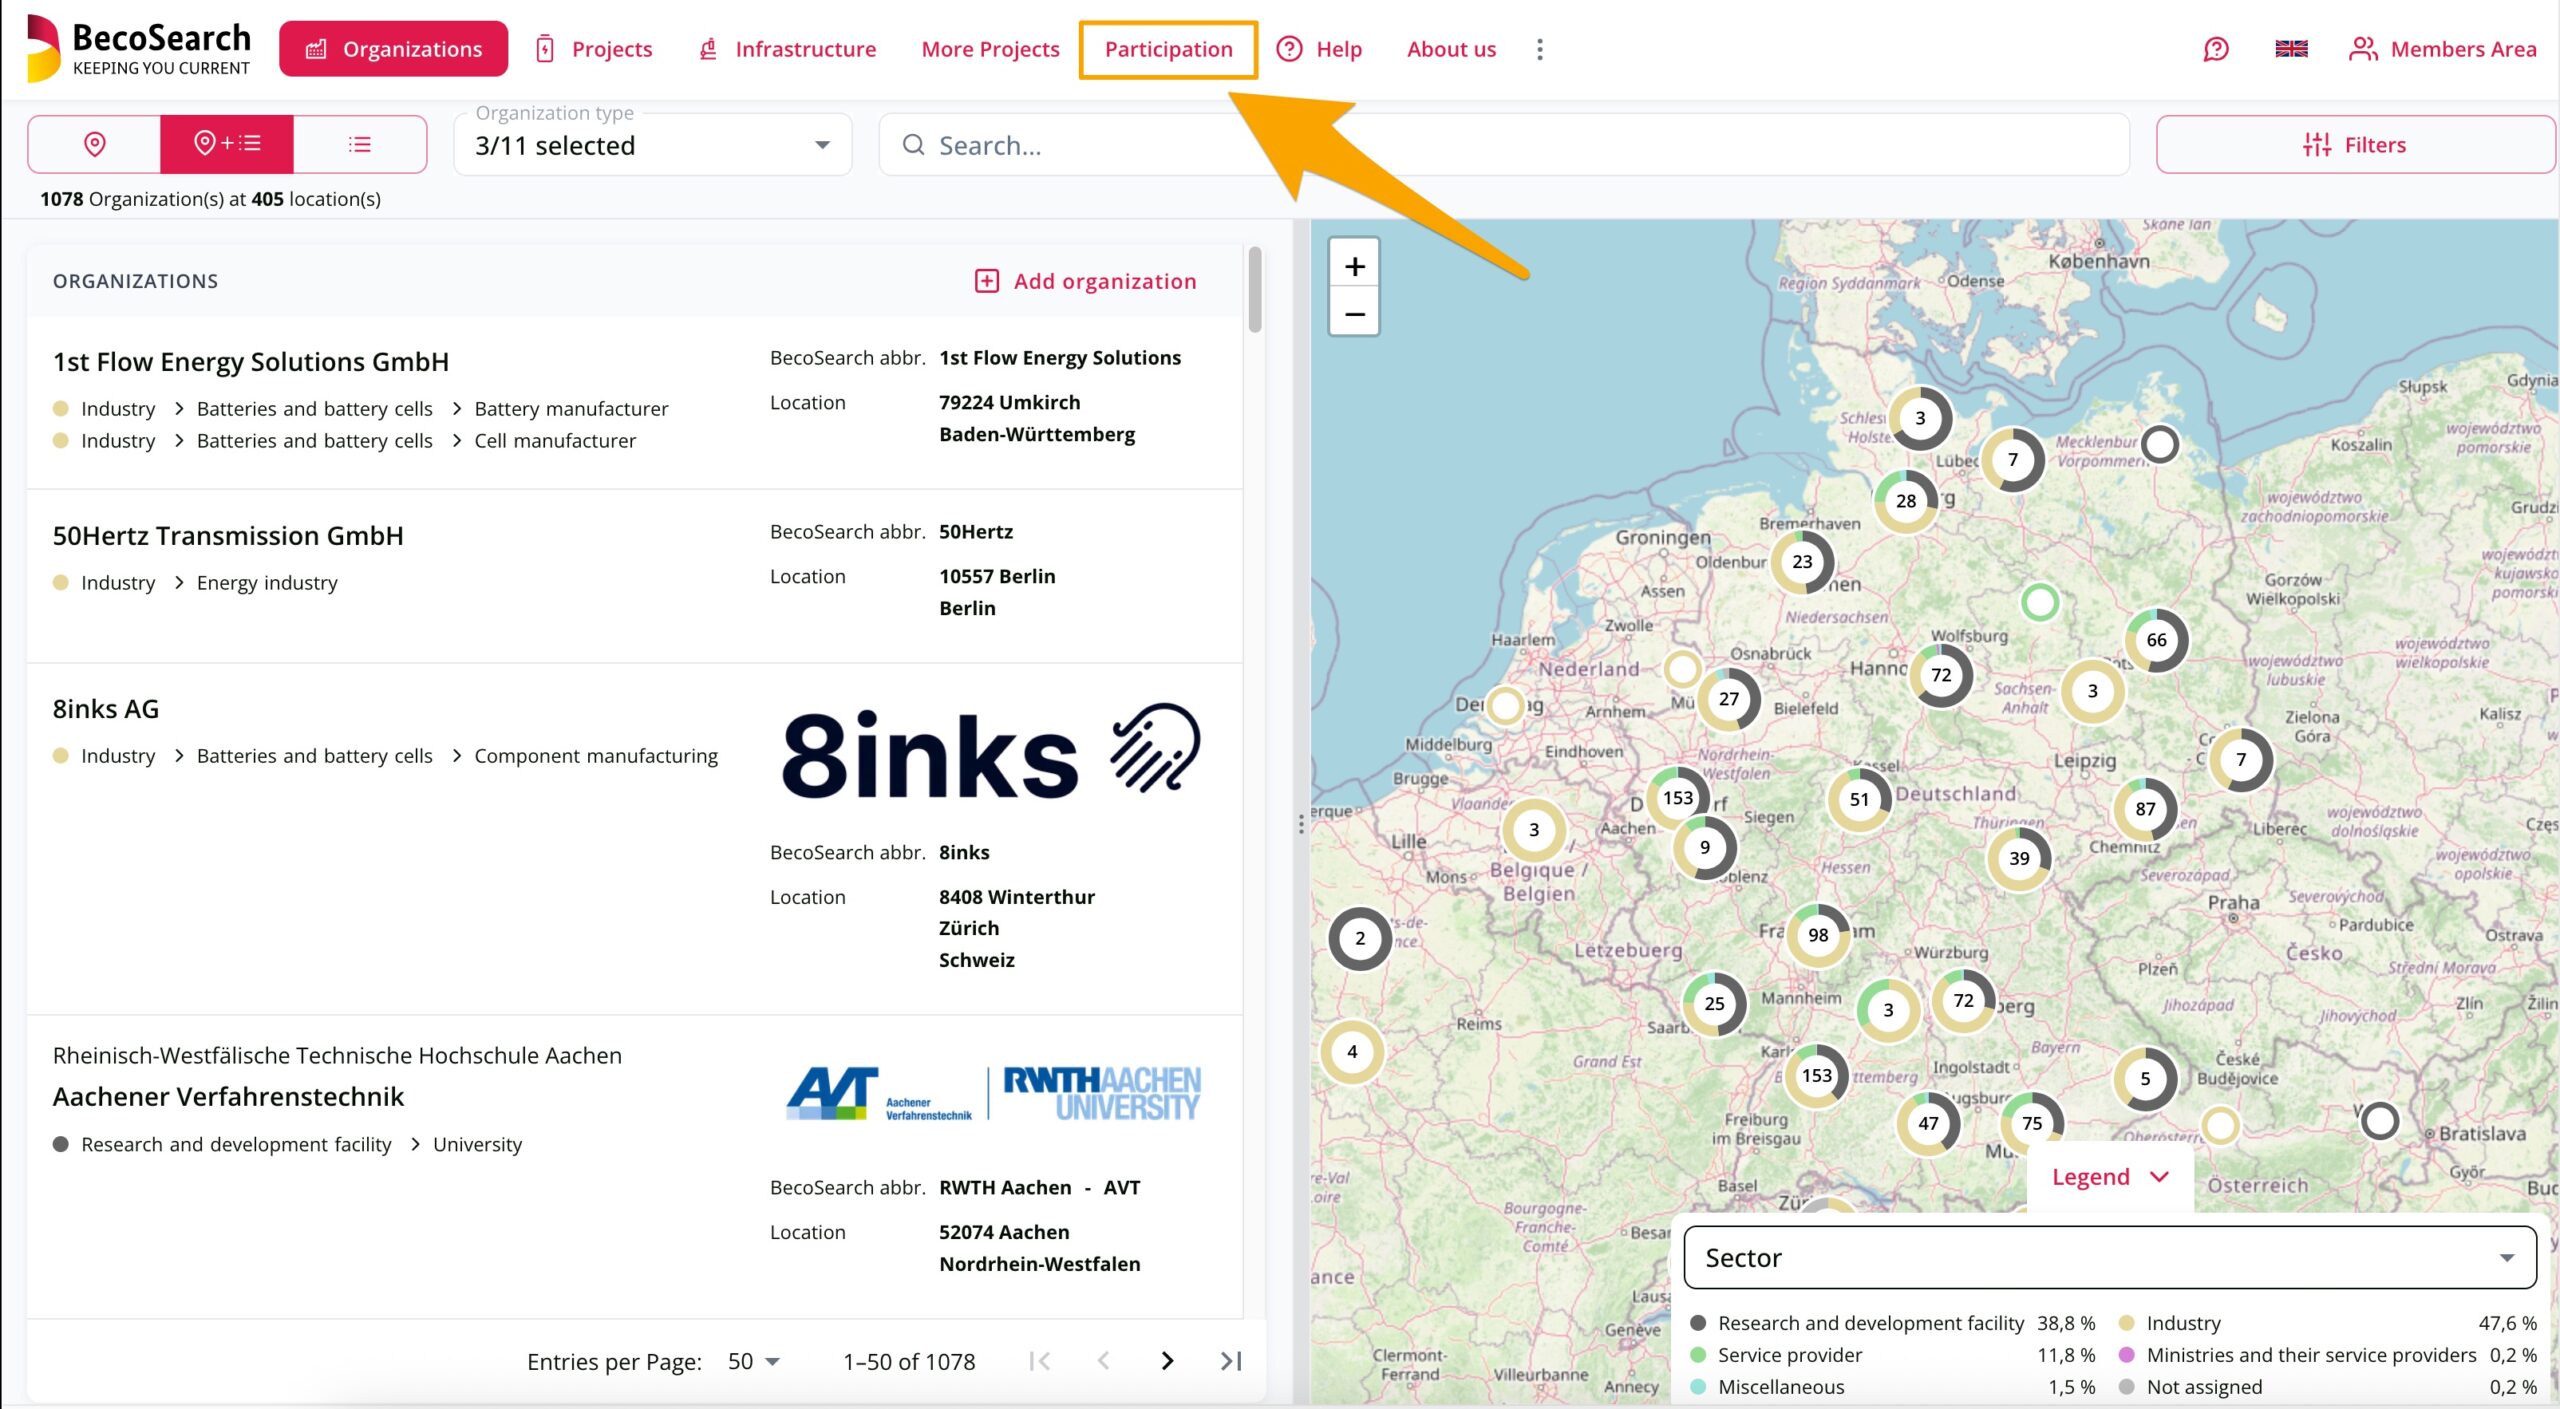The image size is (2560, 1409).
Task: Click the map cluster showing 9
Action: tap(1704, 847)
